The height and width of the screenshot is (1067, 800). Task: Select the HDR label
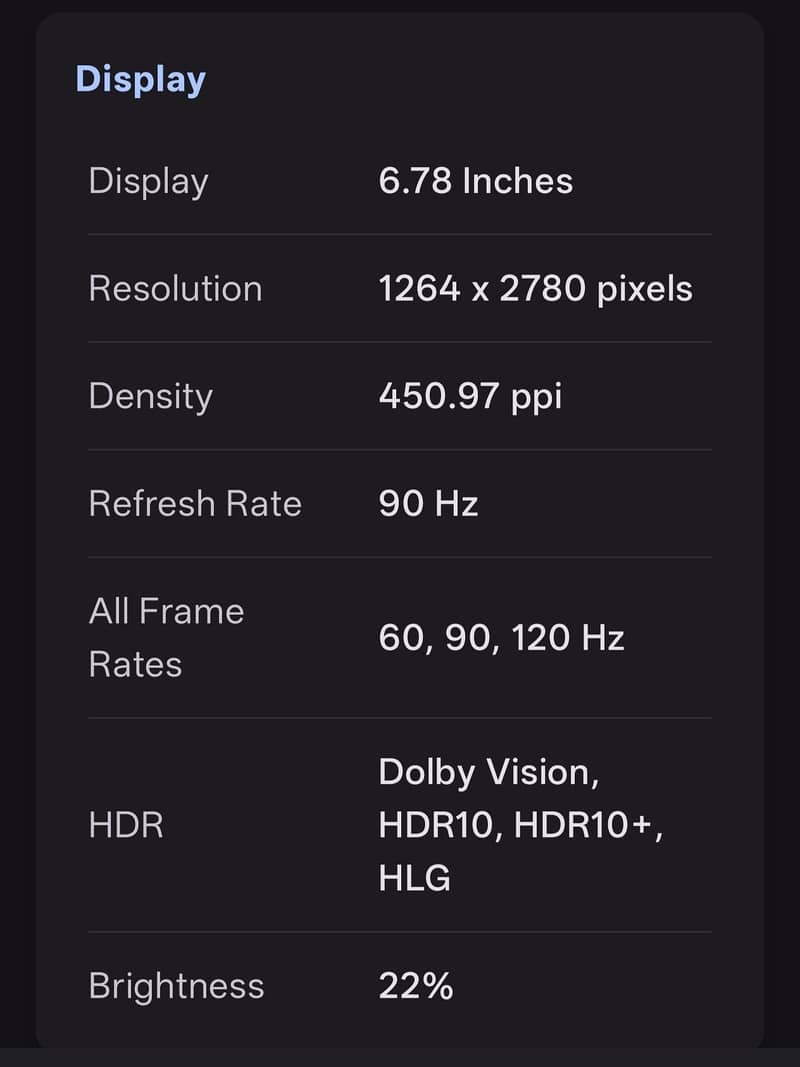126,825
